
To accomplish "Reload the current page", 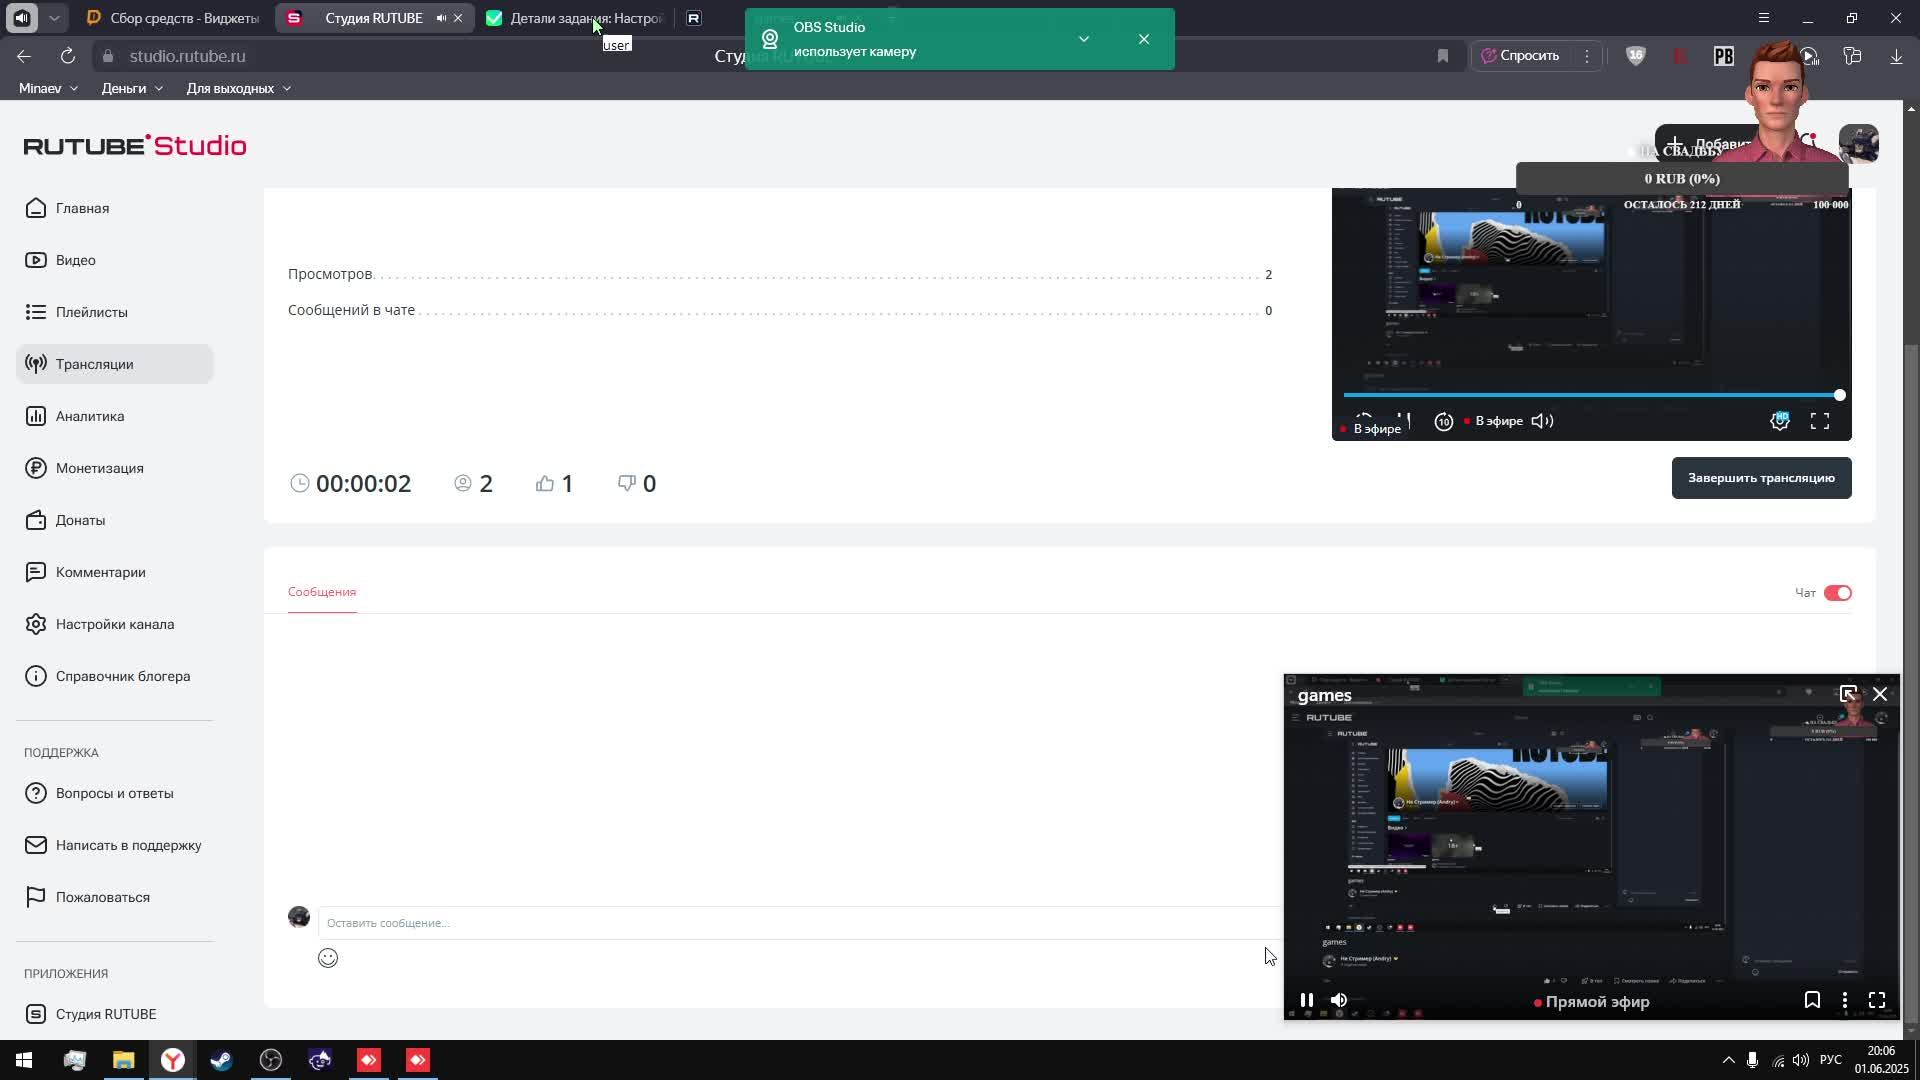I will [x=67, y=56].
